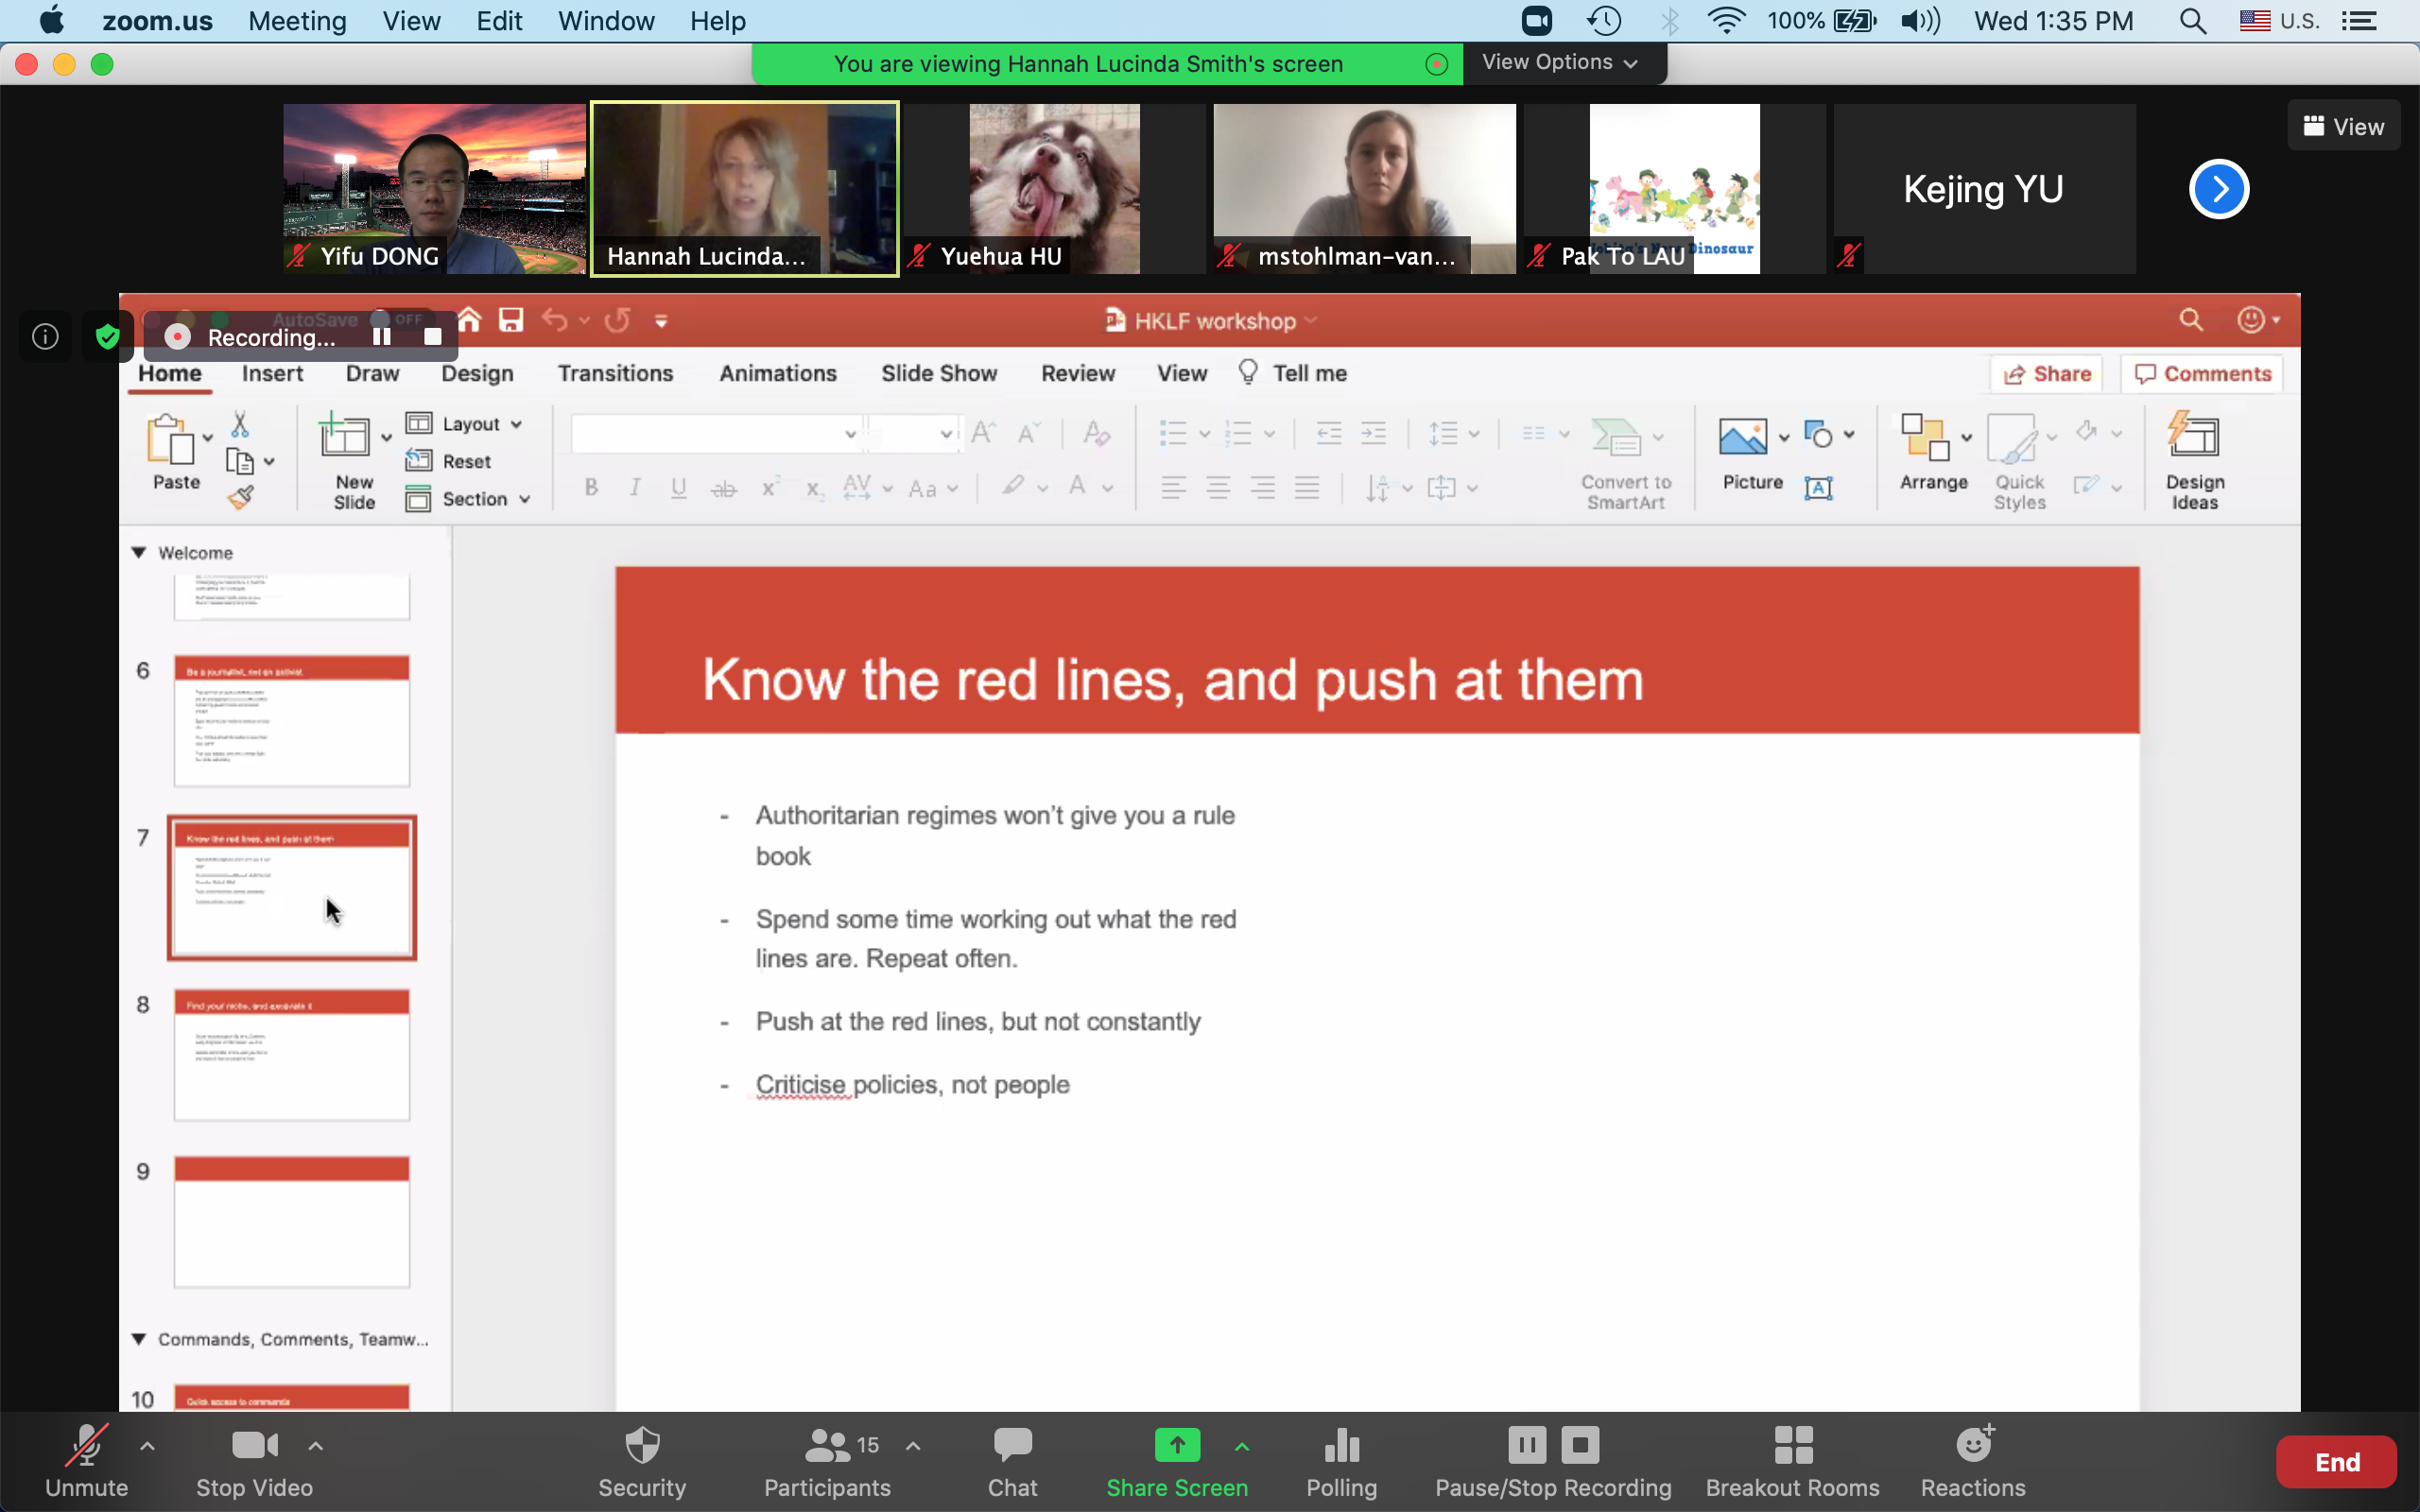Open Breakout Rooms
Viewport: 2420px width, 1512px height.
click(x=1792, y=1462)
